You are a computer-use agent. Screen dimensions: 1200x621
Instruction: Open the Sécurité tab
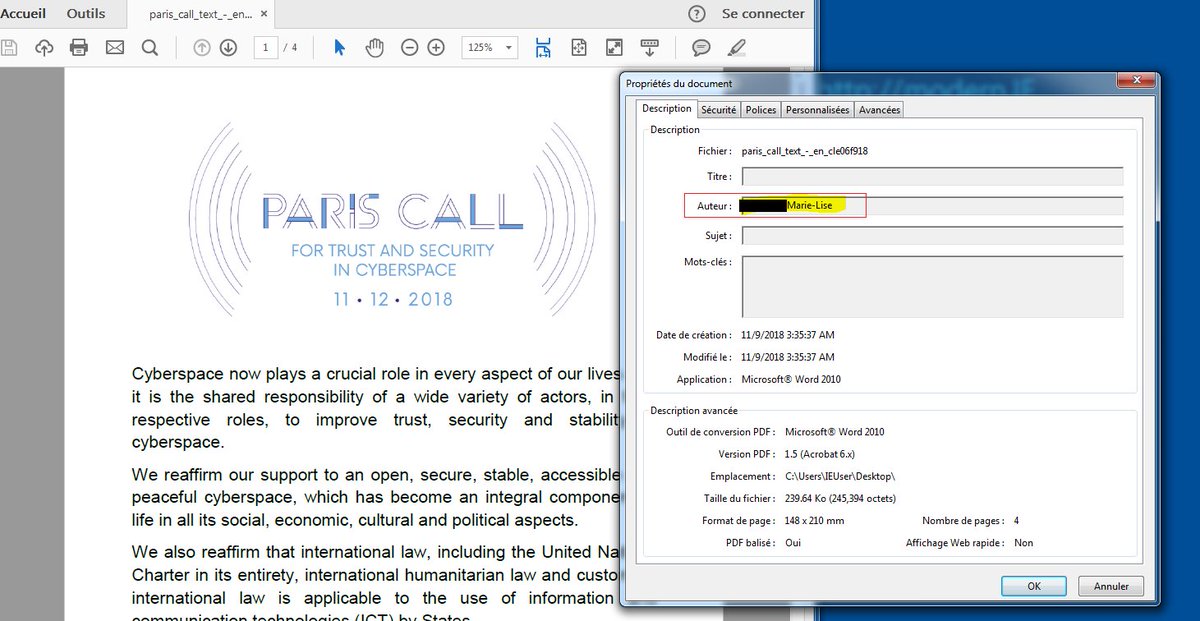[x=719, y=110]
